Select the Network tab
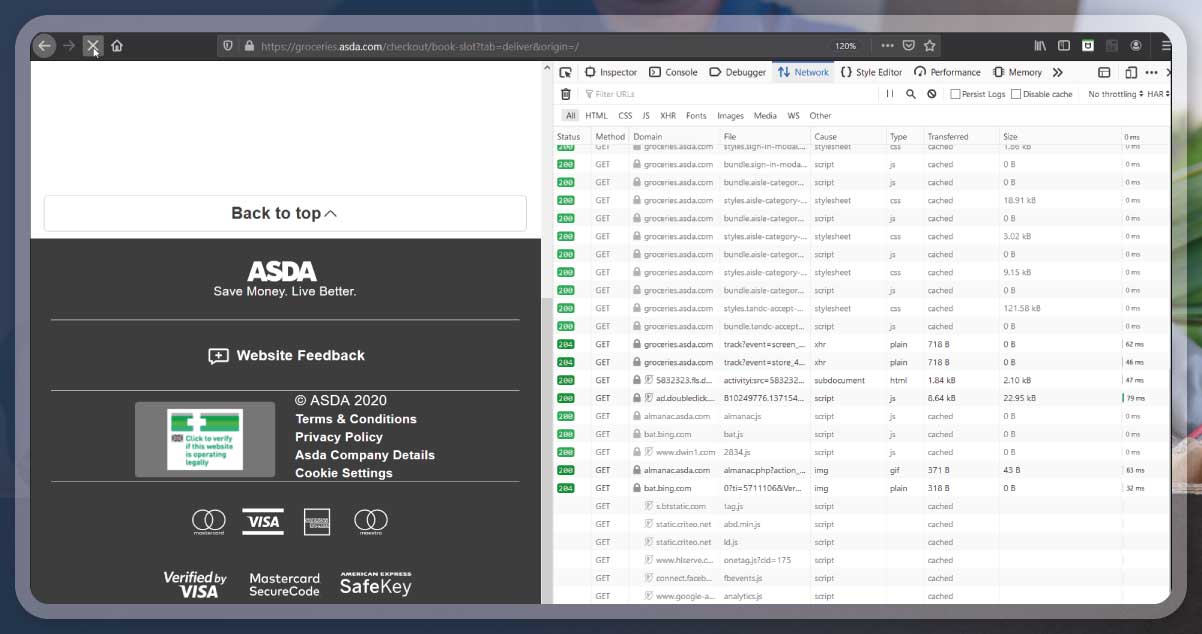The image size is (1202, 634). 803,72
